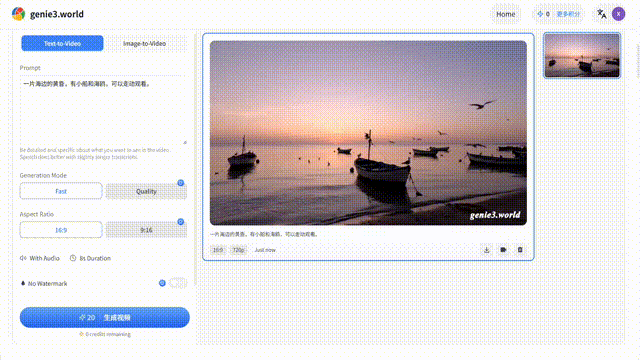The width and height of the screenshot is (640, 360).
Task: Click the 0 credits remaining text
Action: tap(108, 334)
